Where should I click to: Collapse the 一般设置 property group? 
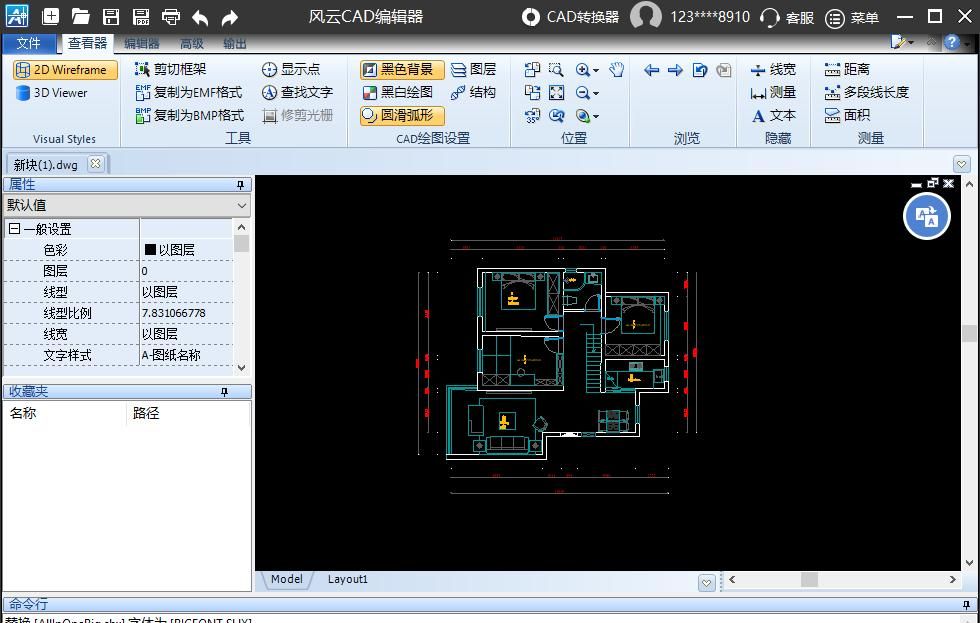point(14,229)
